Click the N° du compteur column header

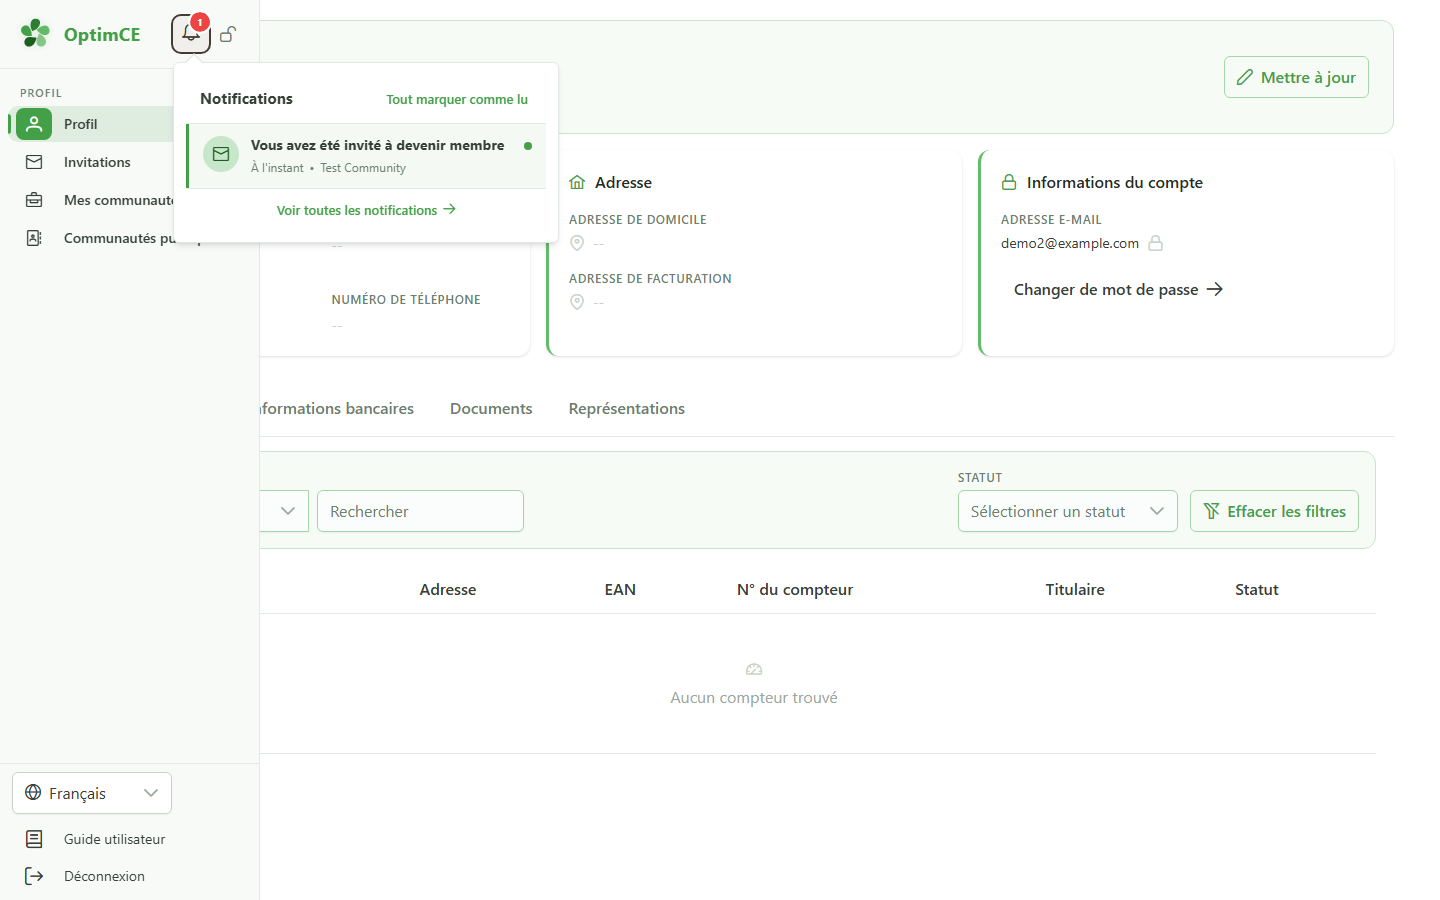click(795, 589)
